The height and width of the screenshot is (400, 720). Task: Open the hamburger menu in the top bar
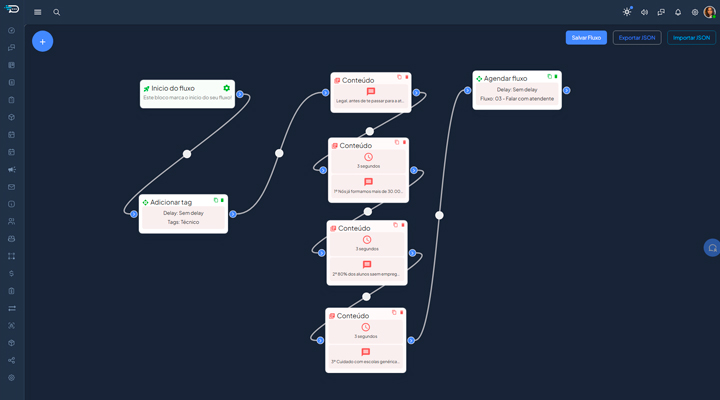(x=38, y=12)
